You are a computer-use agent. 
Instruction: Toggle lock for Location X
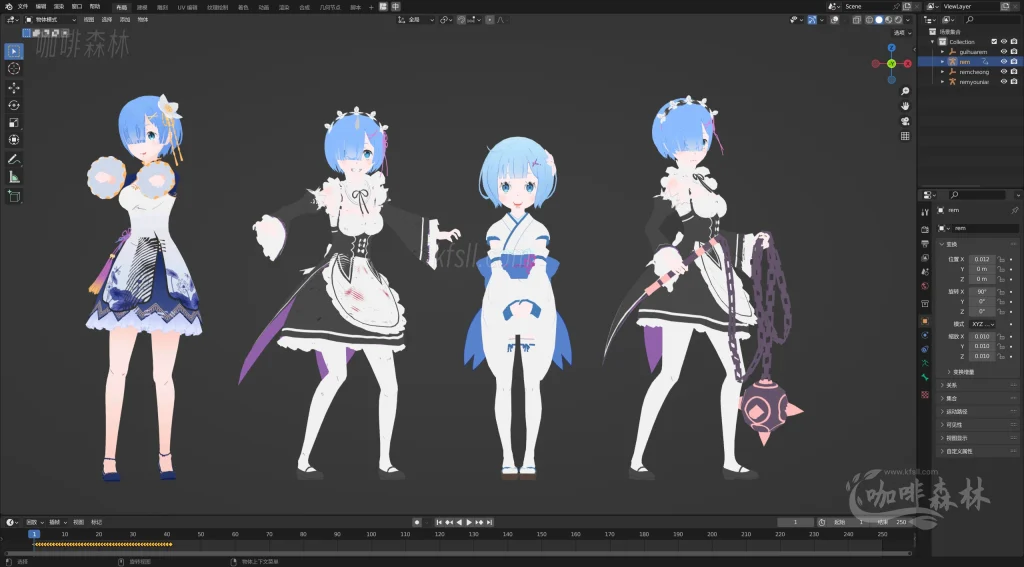point(1000,259)
